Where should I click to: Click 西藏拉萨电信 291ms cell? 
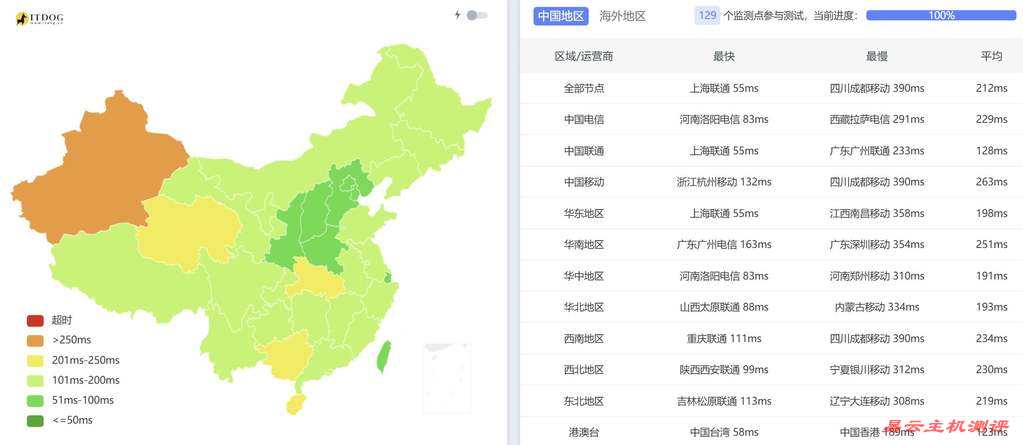pyautogui.click(x=877, y=119)
